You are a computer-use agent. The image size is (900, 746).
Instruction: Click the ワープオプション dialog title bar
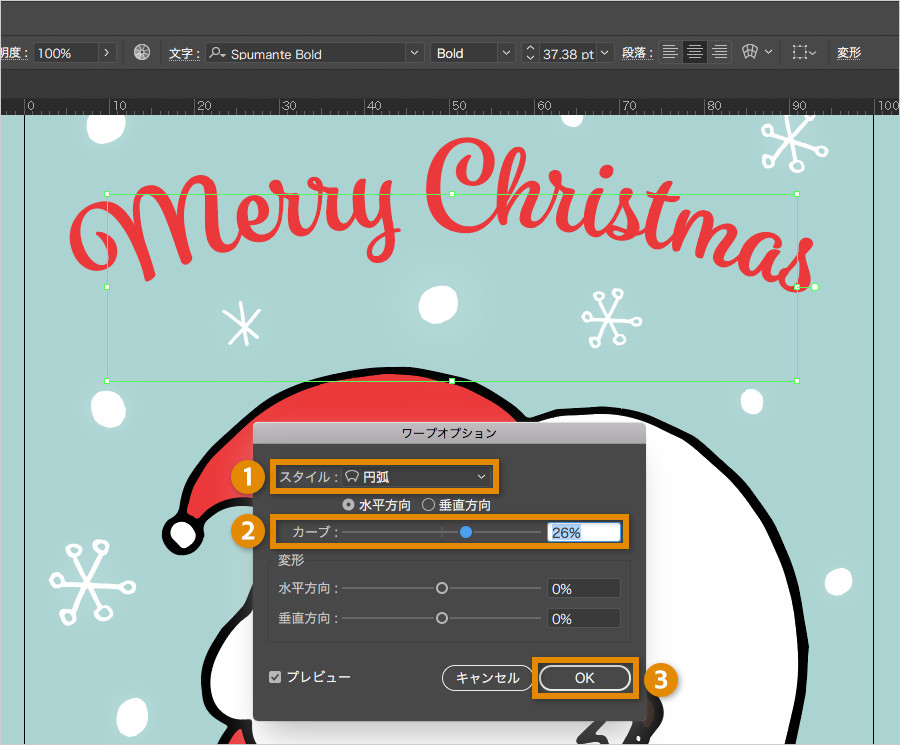pos(449,433)
